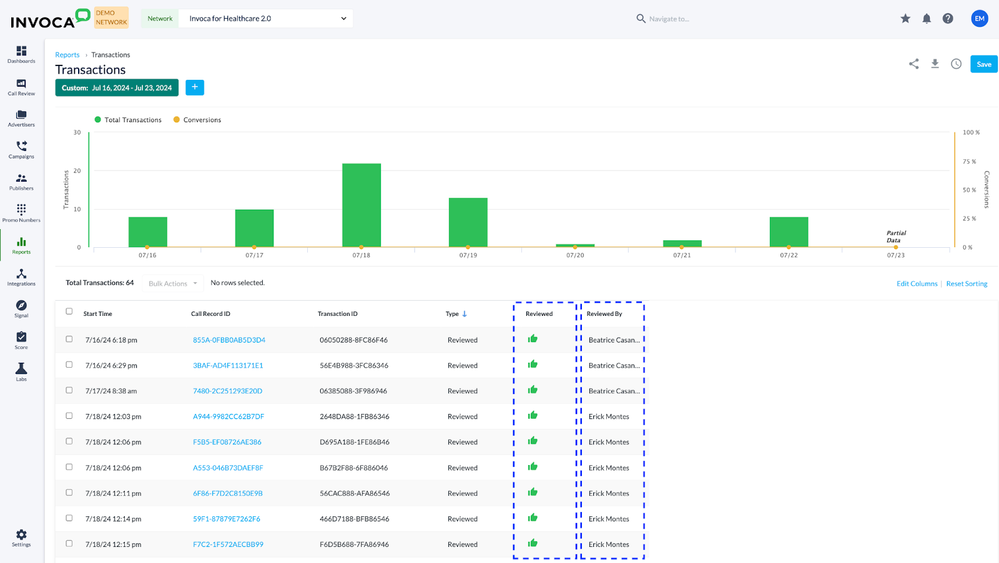Screen dimensions: 999x563
Task: Open network dropdown Invoca for Healthcare 2.0
Action: pyautogui.click(x=266, y=18)
